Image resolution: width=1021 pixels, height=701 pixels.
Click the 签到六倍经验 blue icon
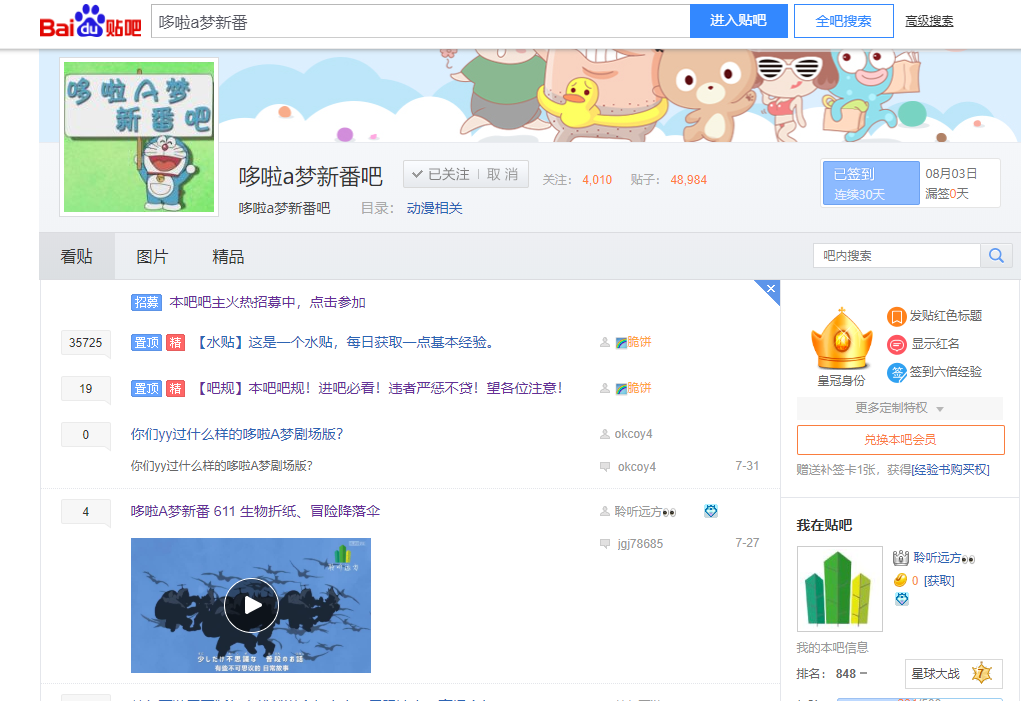click(x=897, y=373)
